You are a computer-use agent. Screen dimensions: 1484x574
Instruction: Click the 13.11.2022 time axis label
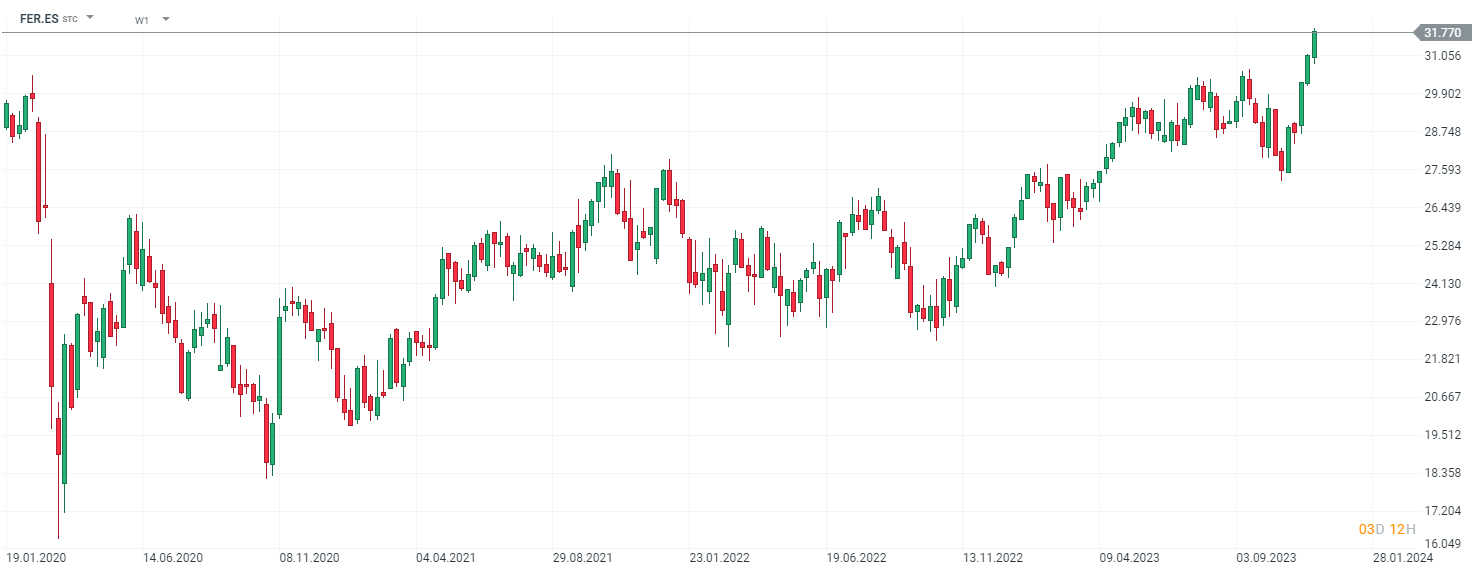point(993,557)
